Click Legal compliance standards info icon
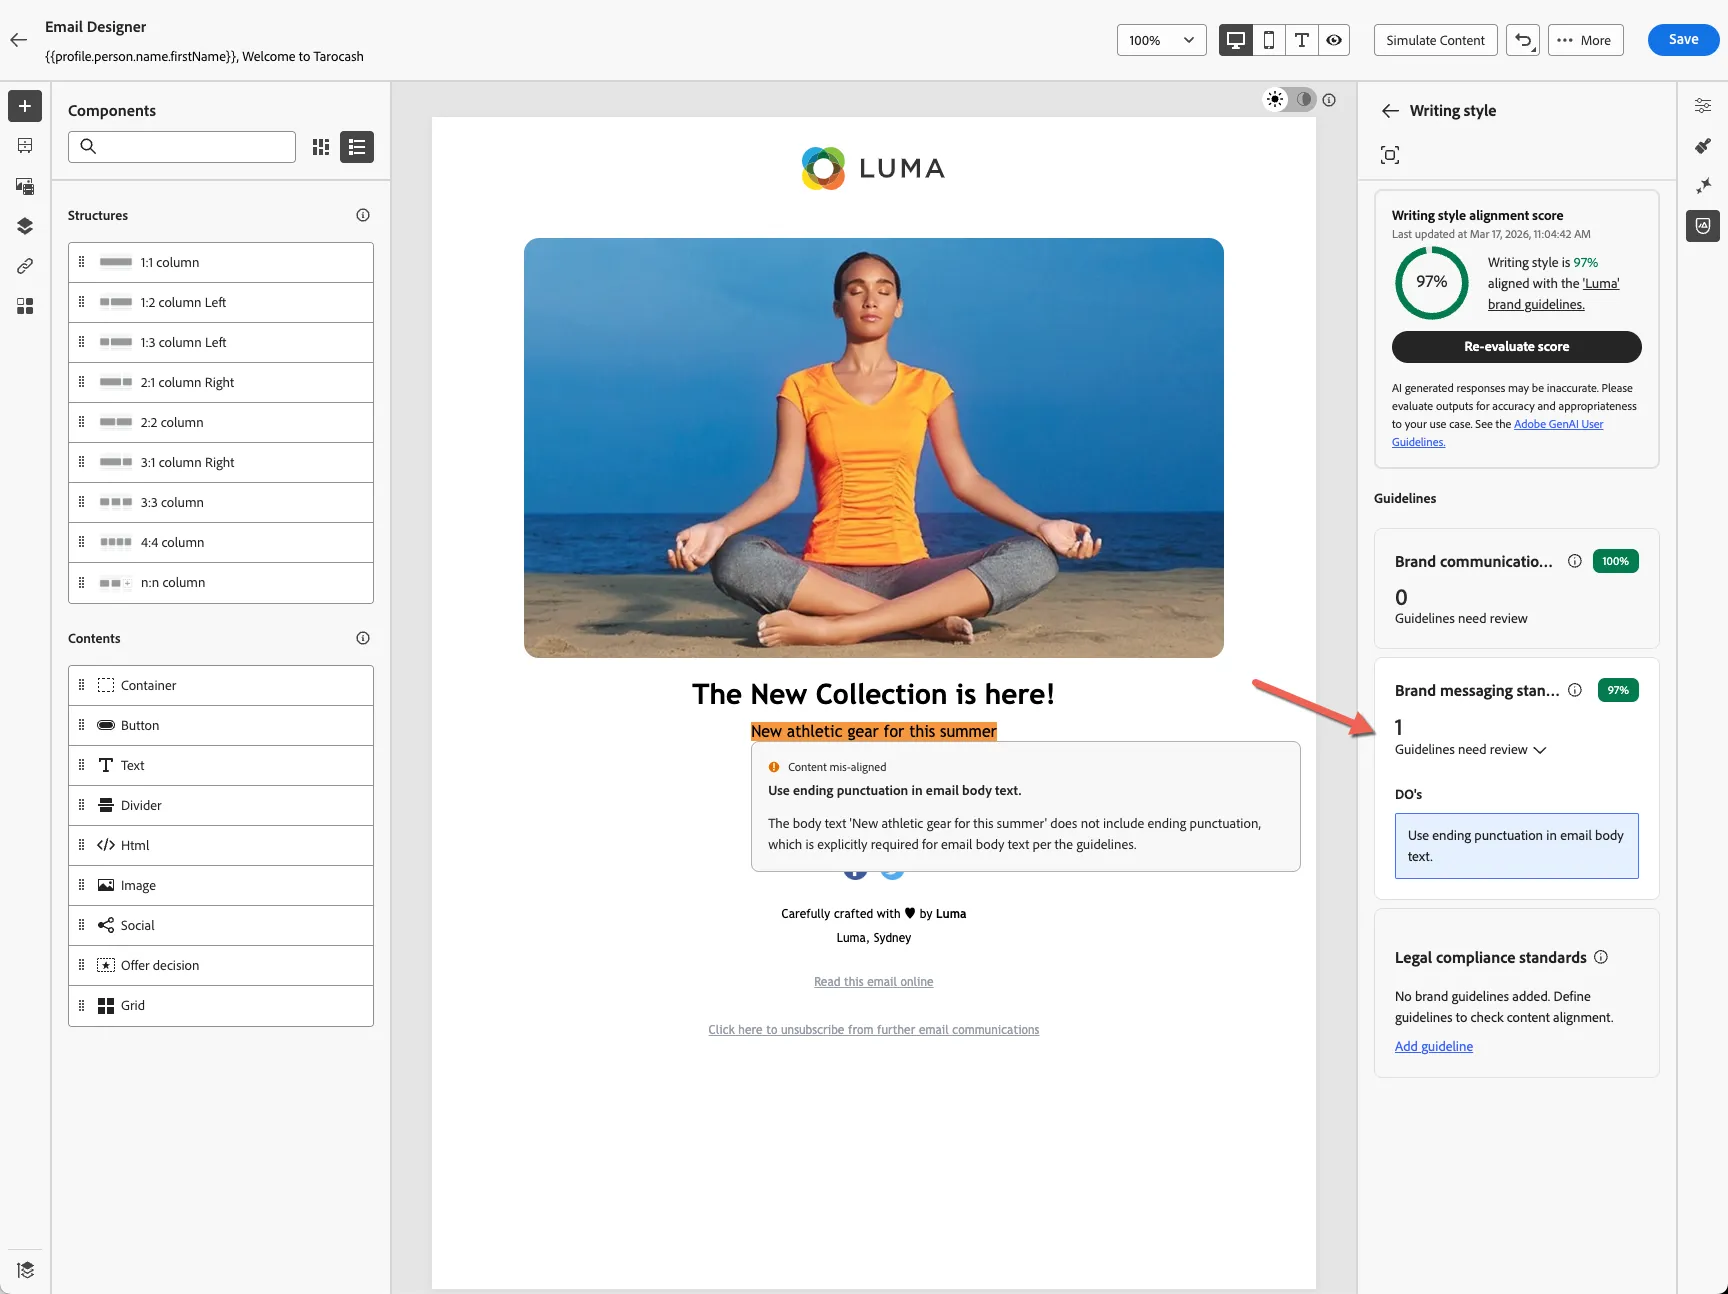 tap(1601, 957)
